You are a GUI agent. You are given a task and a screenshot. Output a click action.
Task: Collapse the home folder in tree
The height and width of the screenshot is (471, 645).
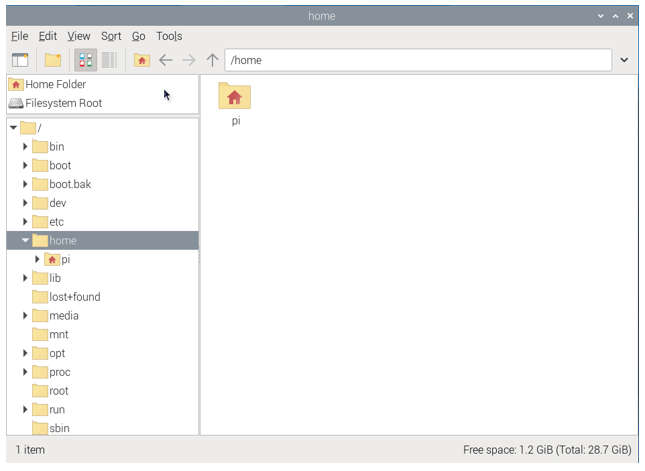tap(25, 240)
